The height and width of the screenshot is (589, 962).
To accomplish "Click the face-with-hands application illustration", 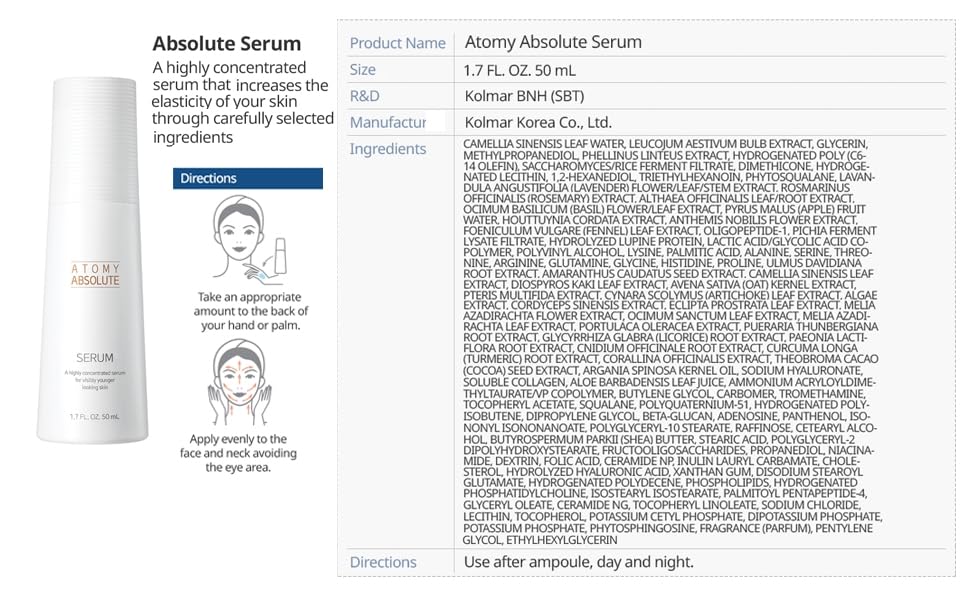I will click(240, 383).
